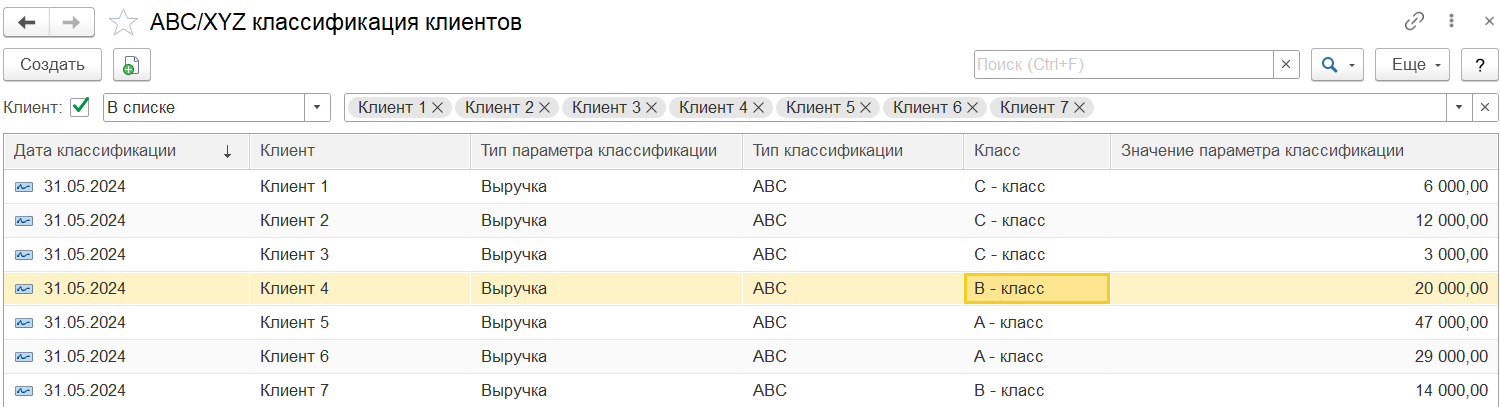Open the magnifier search options dropdown
This screenshot has height=407, width=1500.
[x=1337, y=65]
